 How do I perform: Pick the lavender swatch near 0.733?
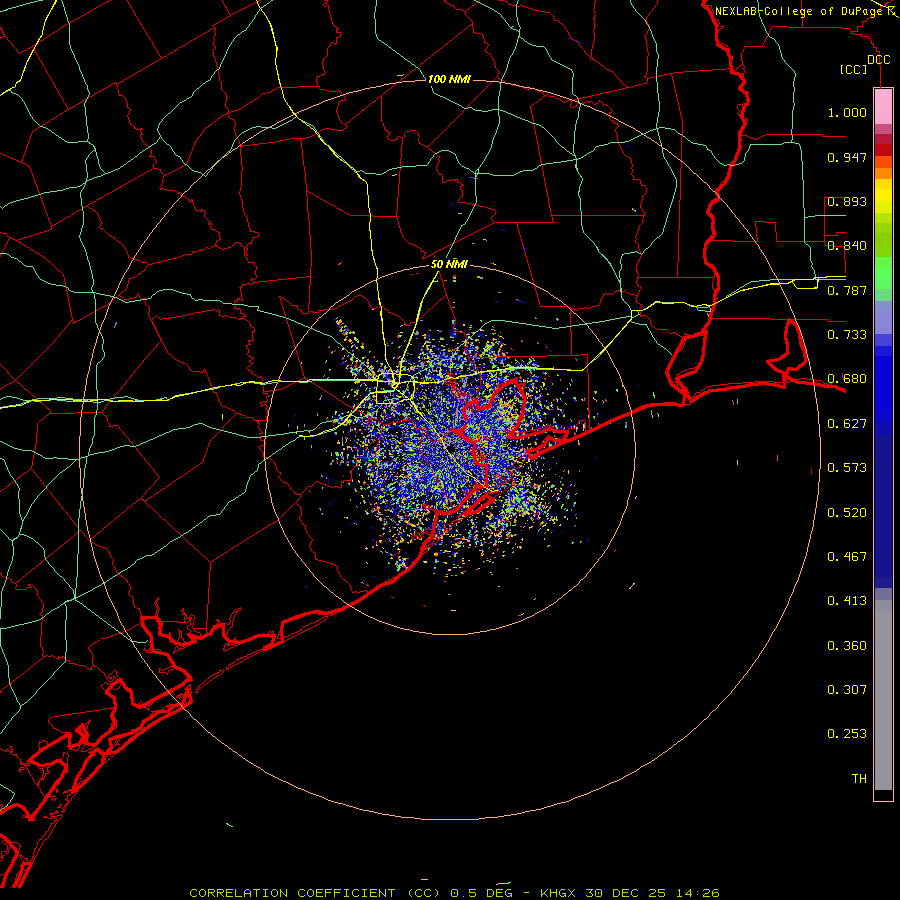coord(883,318)
